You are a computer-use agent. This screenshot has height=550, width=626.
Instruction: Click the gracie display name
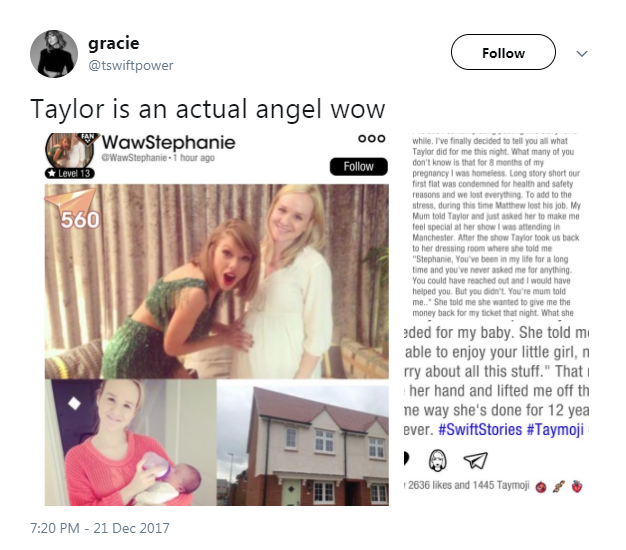click(x=114, y=43)
